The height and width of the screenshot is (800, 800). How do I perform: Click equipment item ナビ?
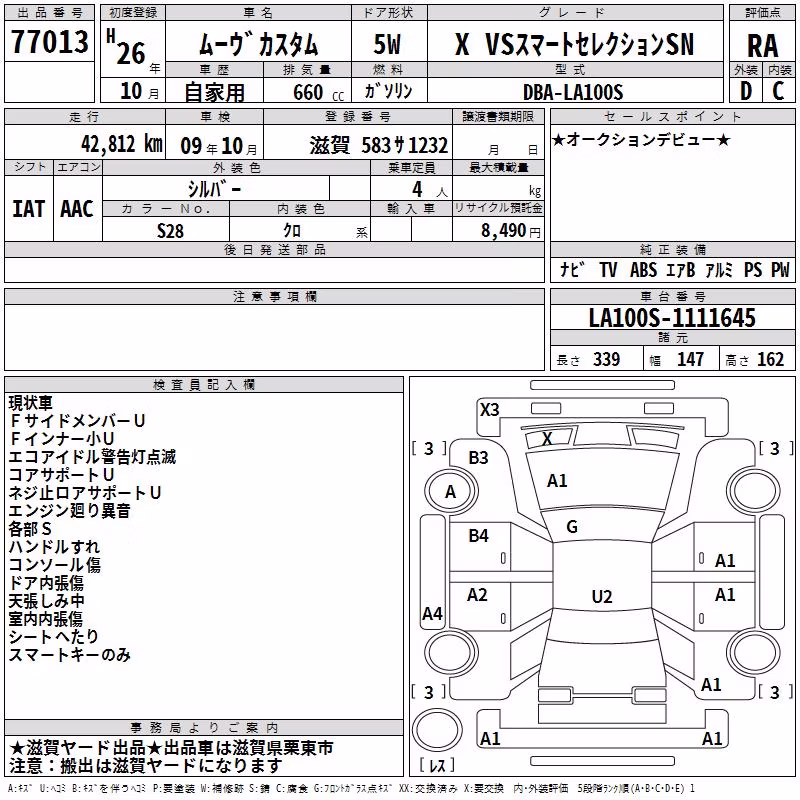572,269
